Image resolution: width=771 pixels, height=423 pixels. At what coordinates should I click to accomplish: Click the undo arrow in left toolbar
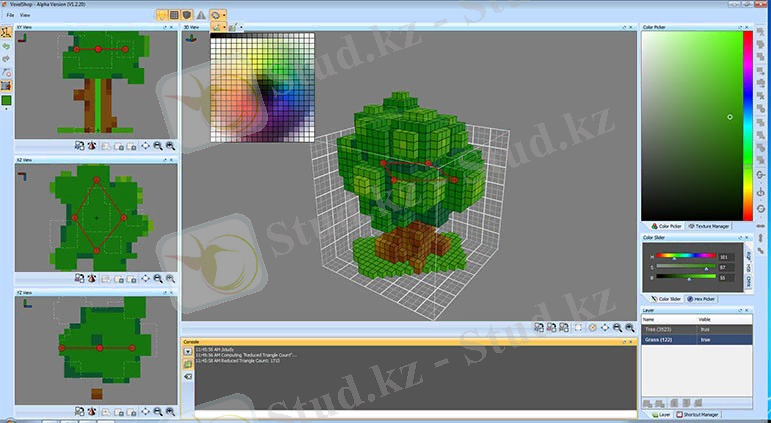(6, 46)
